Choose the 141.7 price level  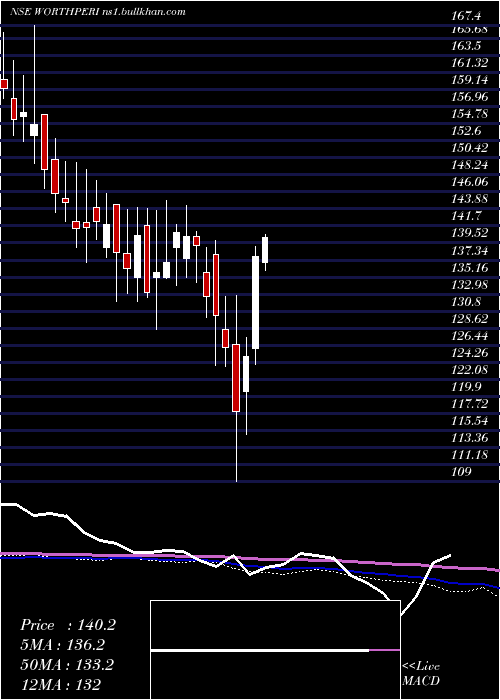467,216
